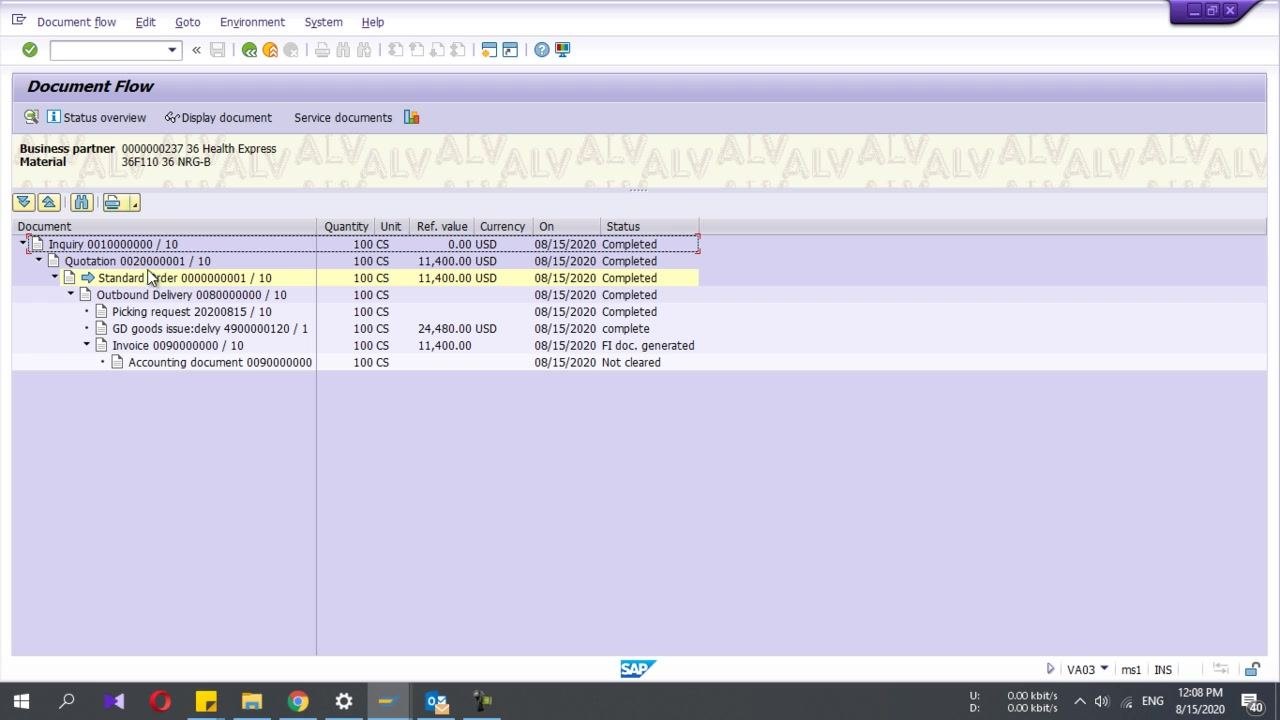Image resolution: width=1280 pixels, height=720 pixels.
Task: Collapse the Inquiry 0010000000 node
Action: [23, 243]
